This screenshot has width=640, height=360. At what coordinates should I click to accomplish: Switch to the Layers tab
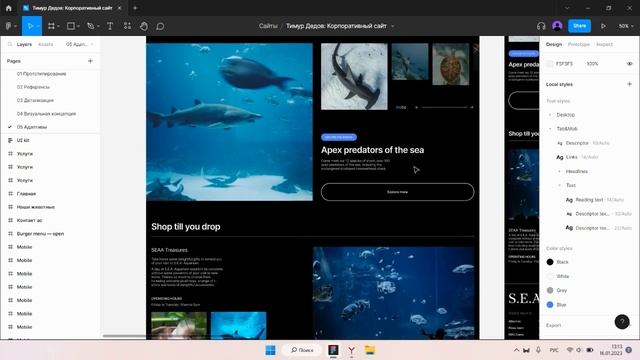point(24,44)
